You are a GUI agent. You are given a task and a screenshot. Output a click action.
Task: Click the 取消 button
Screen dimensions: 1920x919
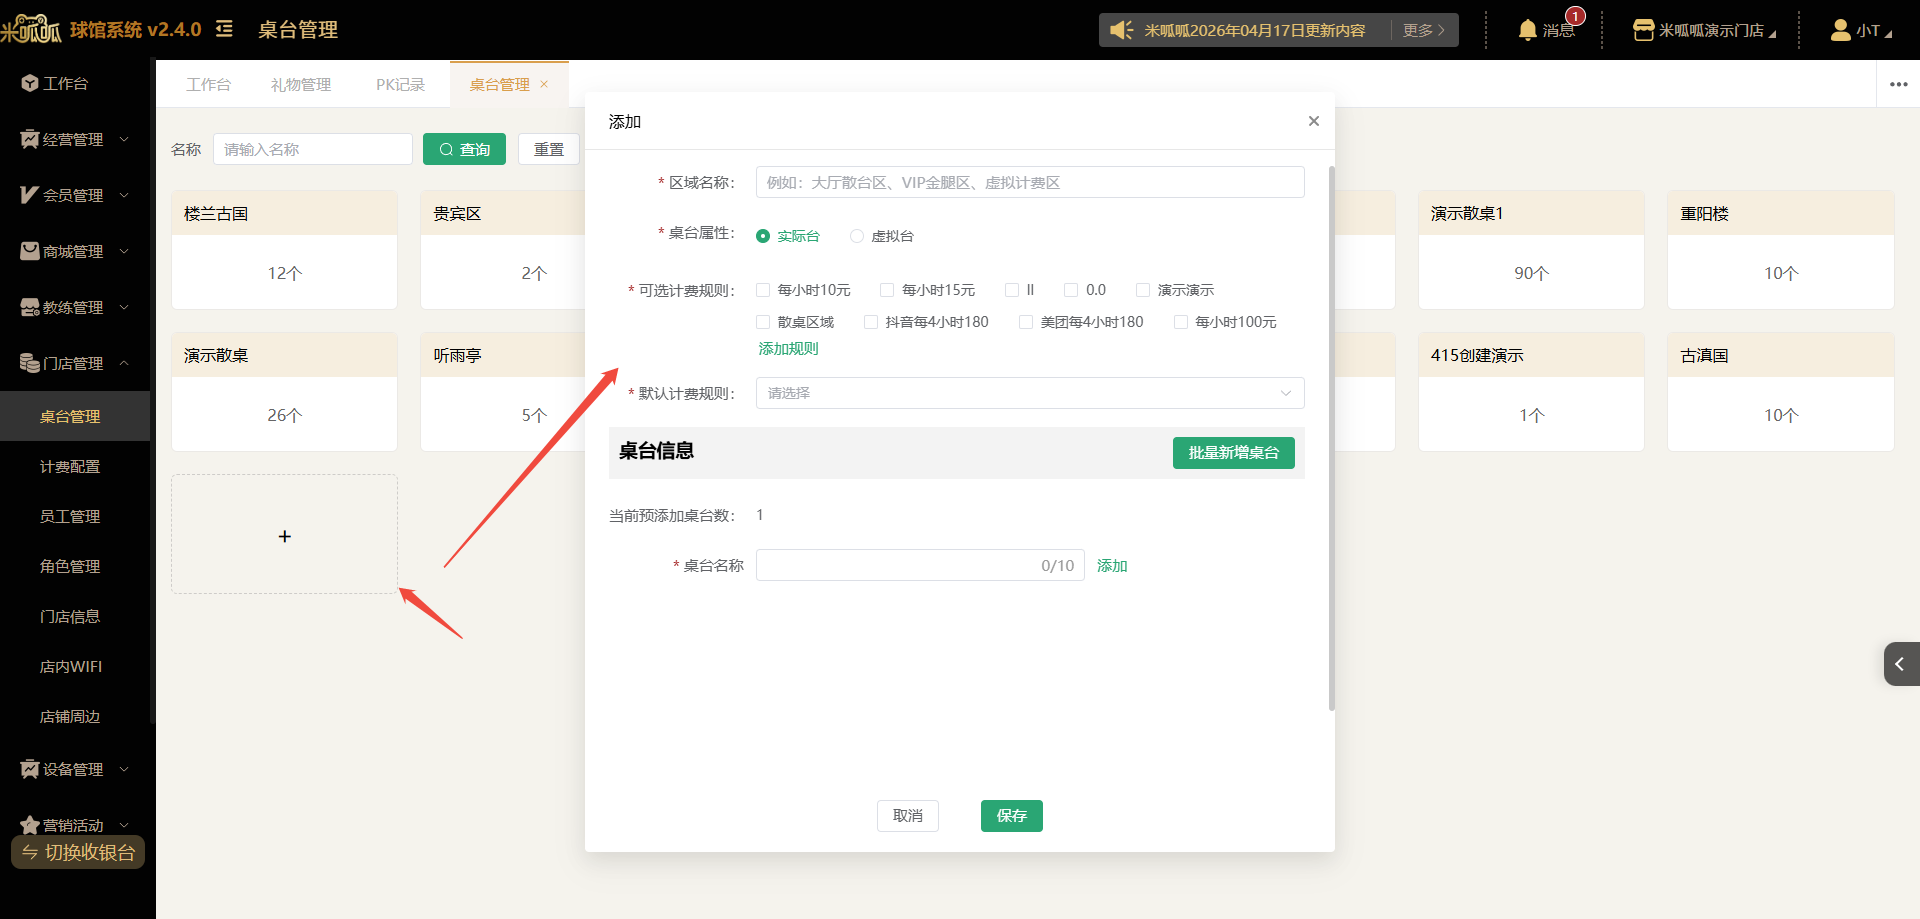coord(908,816)
